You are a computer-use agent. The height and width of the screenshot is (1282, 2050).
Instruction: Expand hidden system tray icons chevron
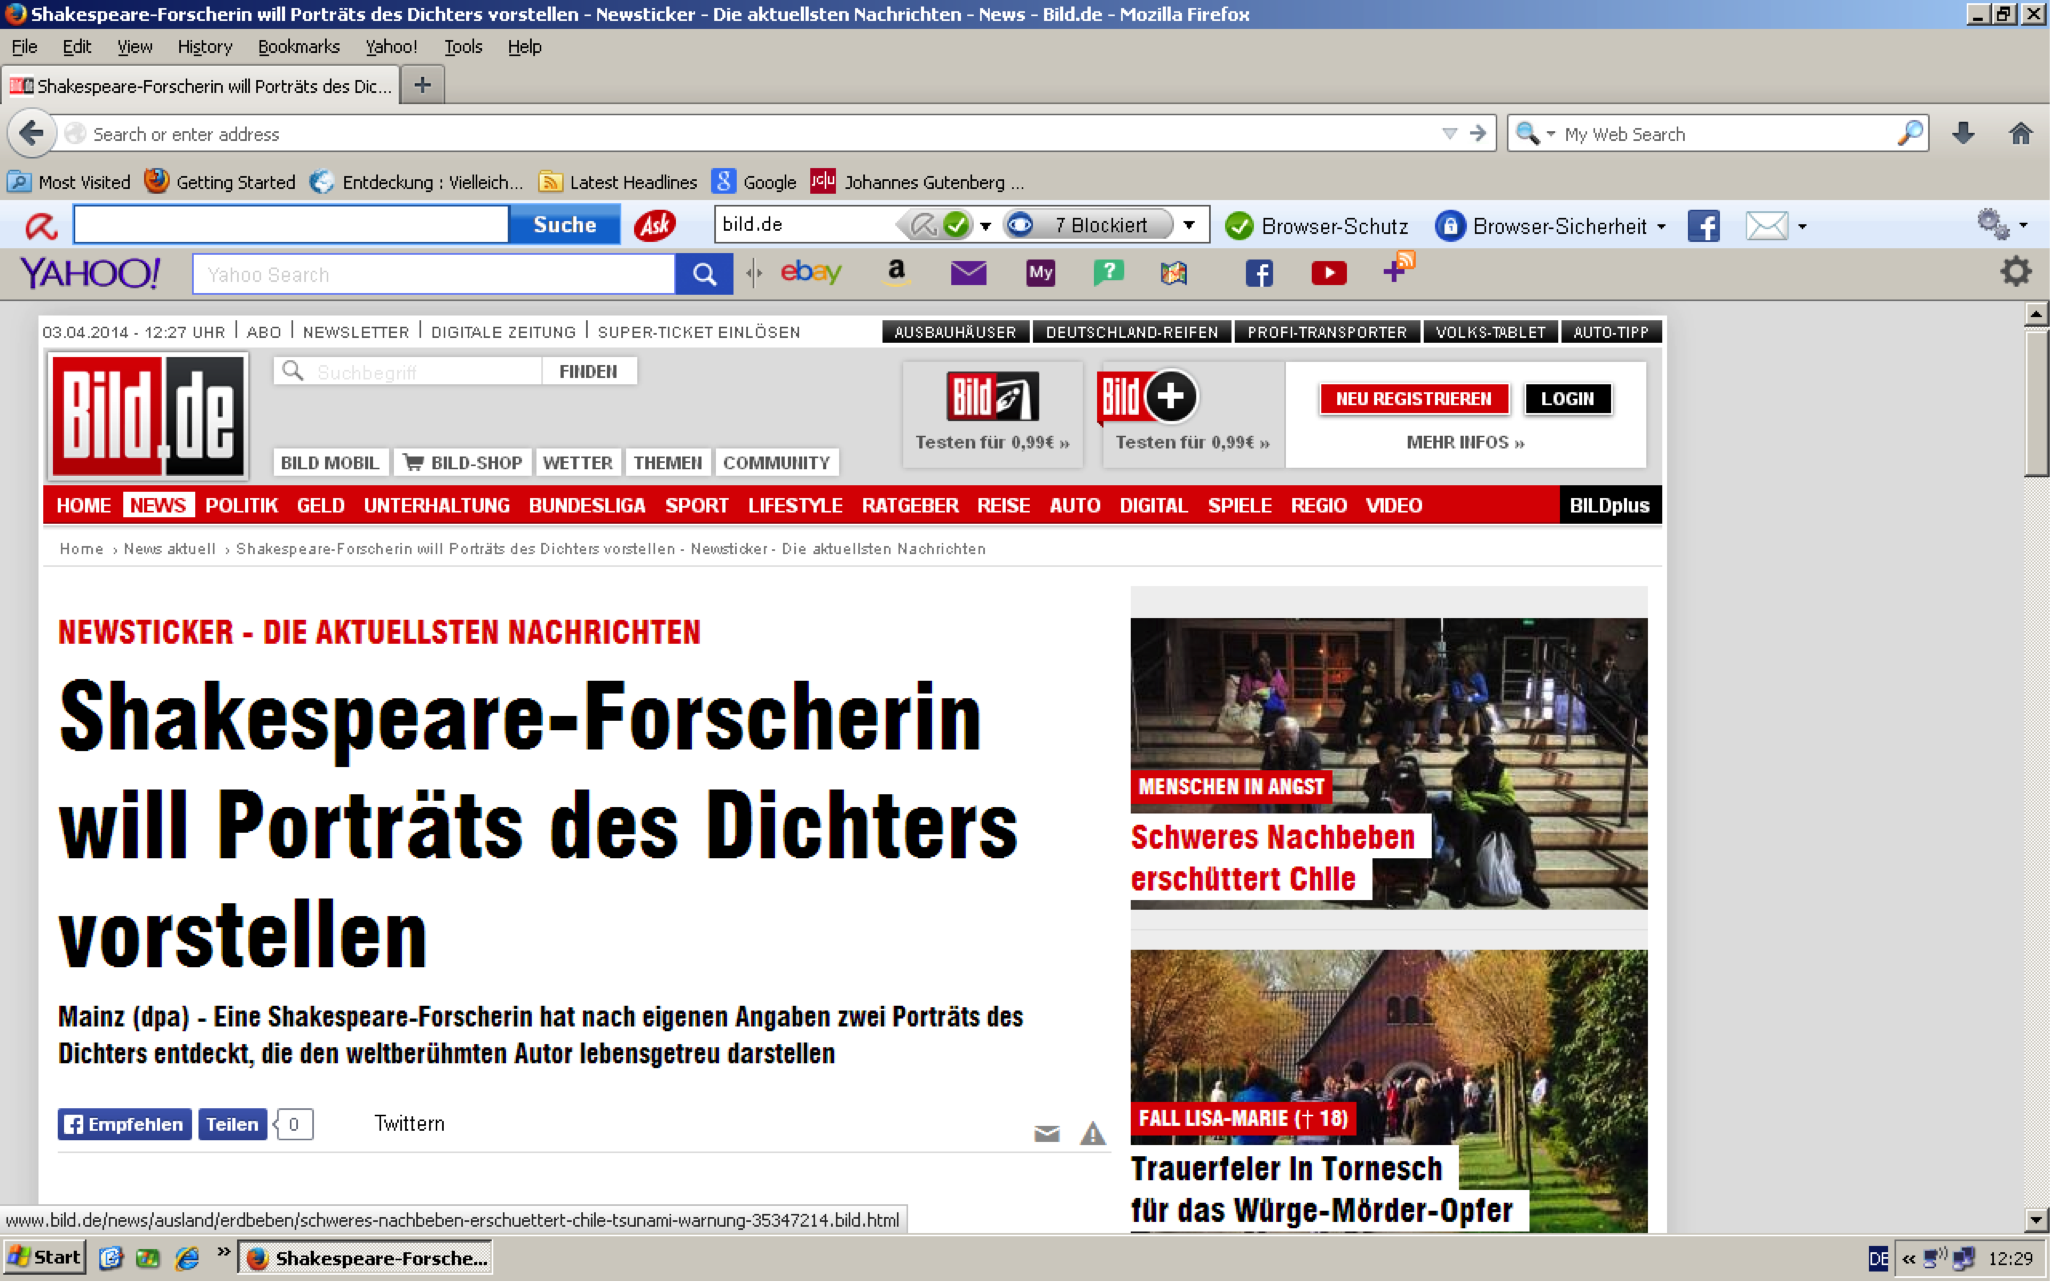(1909, 1258)
